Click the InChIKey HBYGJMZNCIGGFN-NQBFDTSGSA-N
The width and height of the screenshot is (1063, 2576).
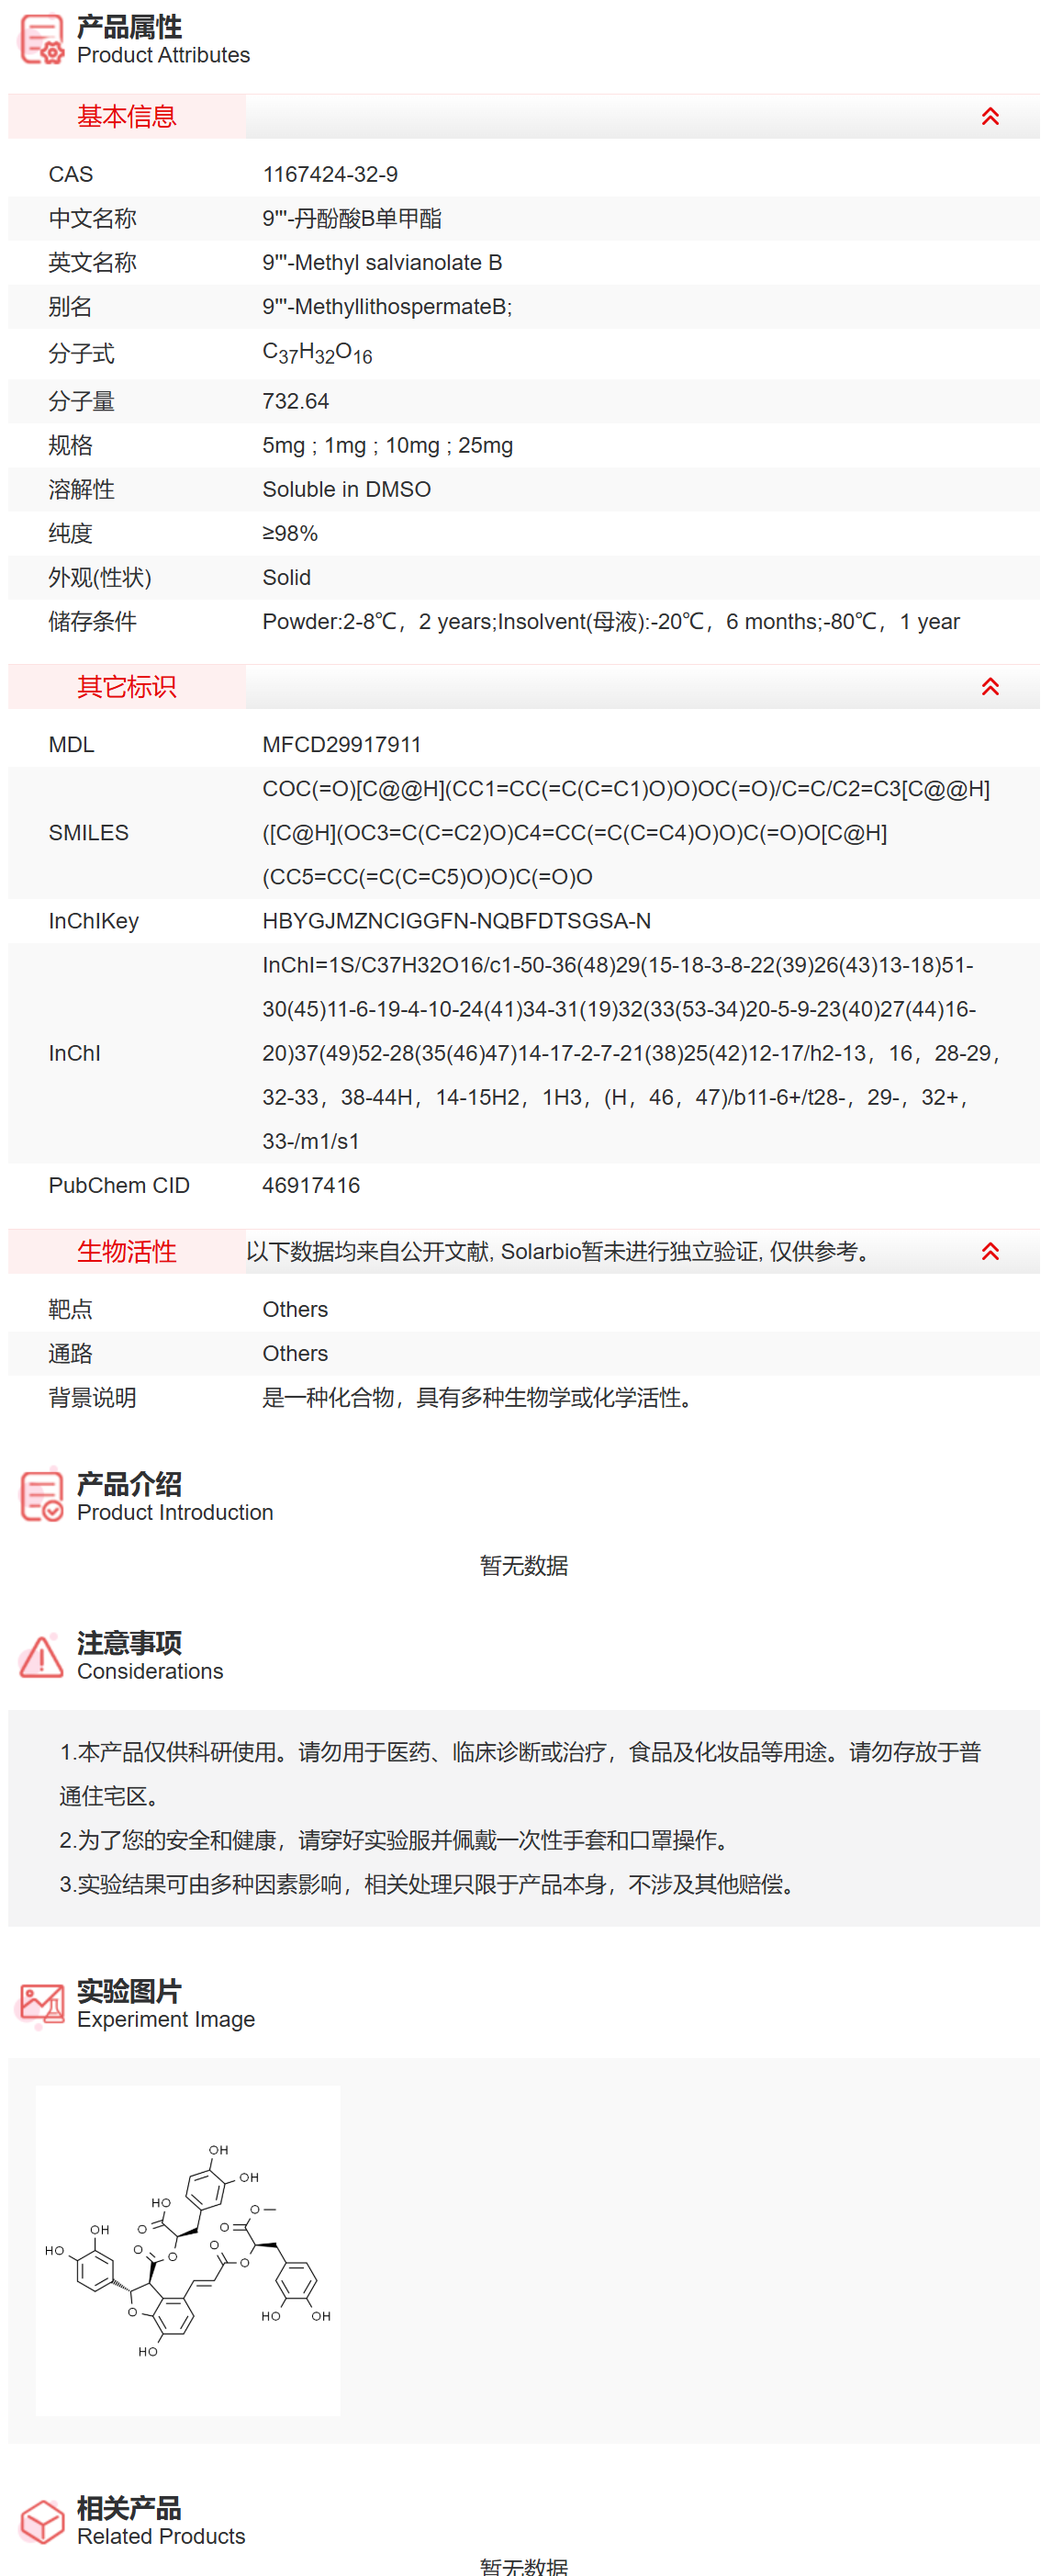tap(456, 920)
